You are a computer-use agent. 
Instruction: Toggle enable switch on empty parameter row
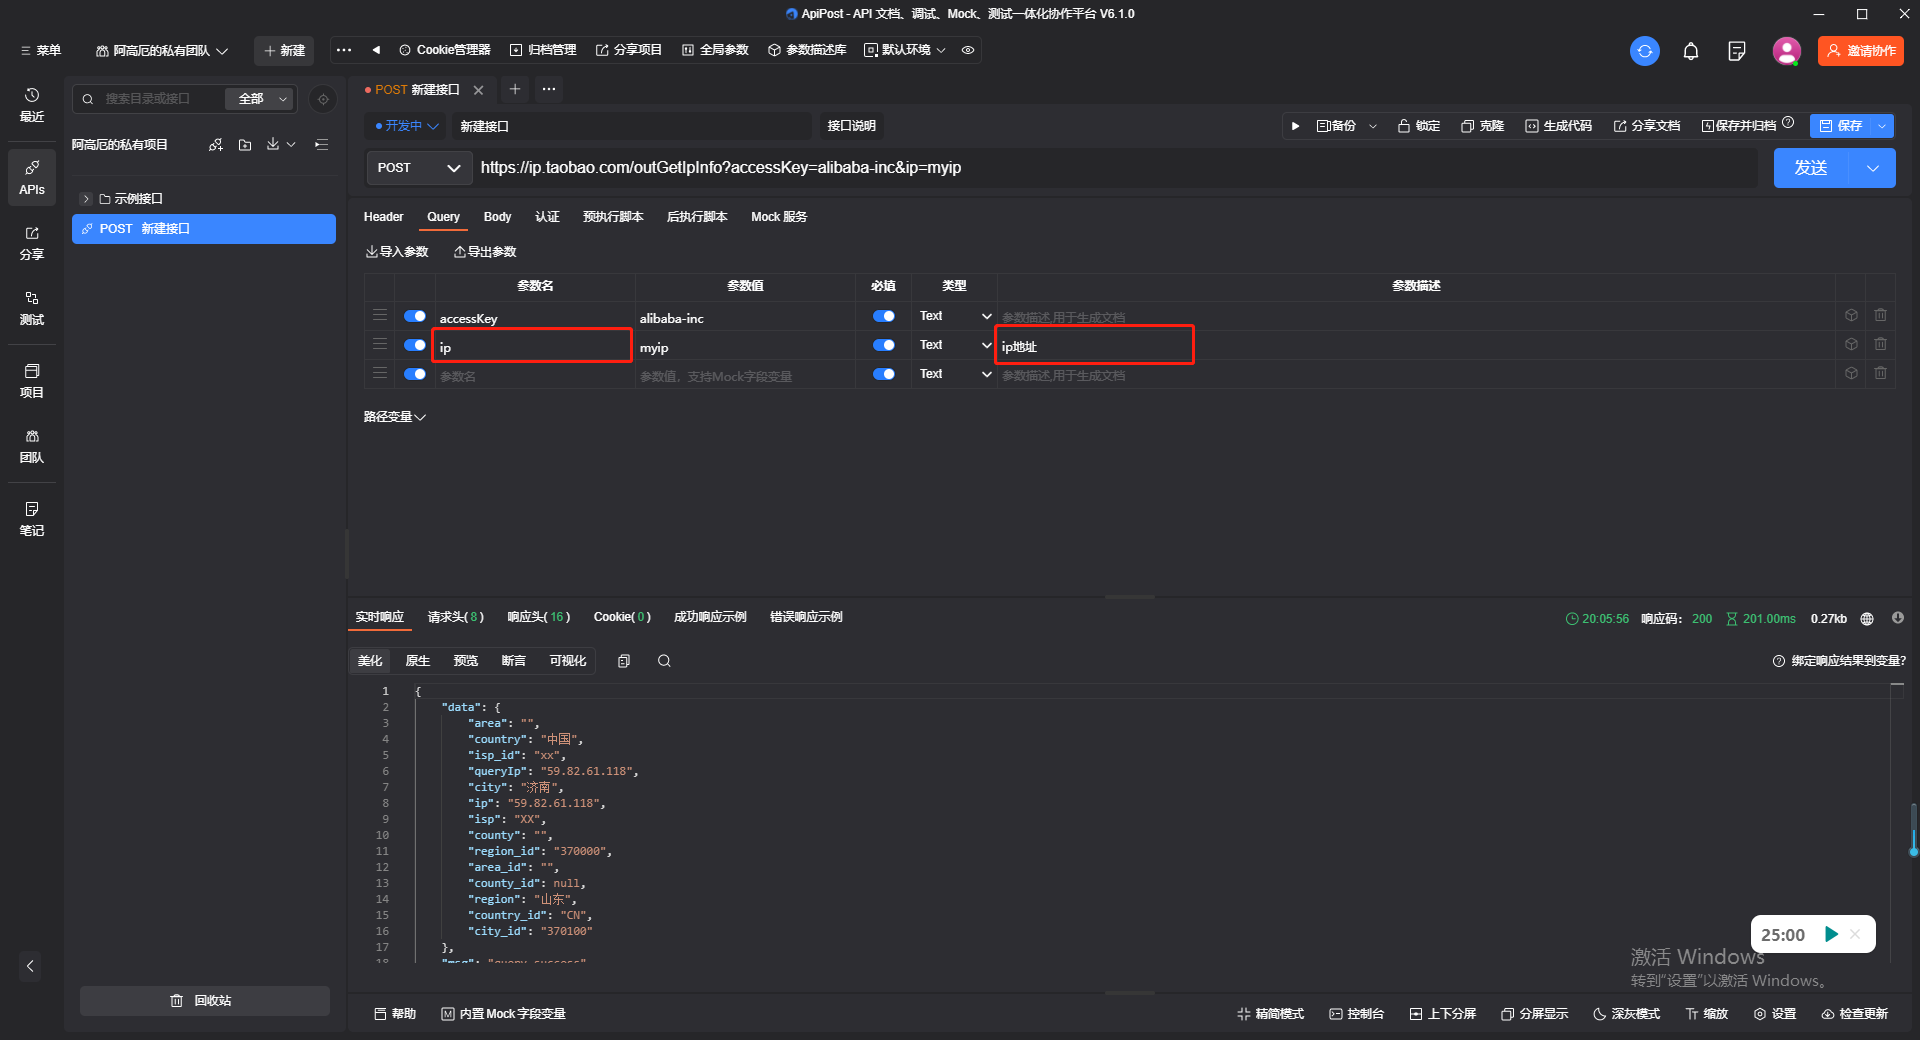tap(415, 374)
